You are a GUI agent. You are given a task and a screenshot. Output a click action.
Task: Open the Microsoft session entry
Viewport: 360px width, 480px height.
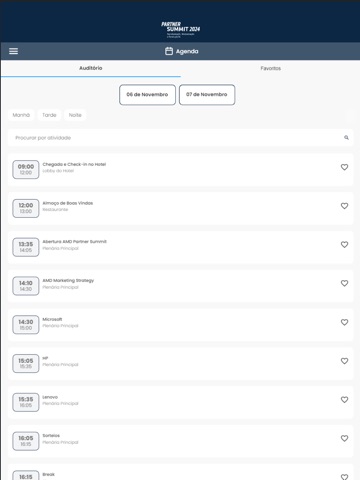[180, 325]
